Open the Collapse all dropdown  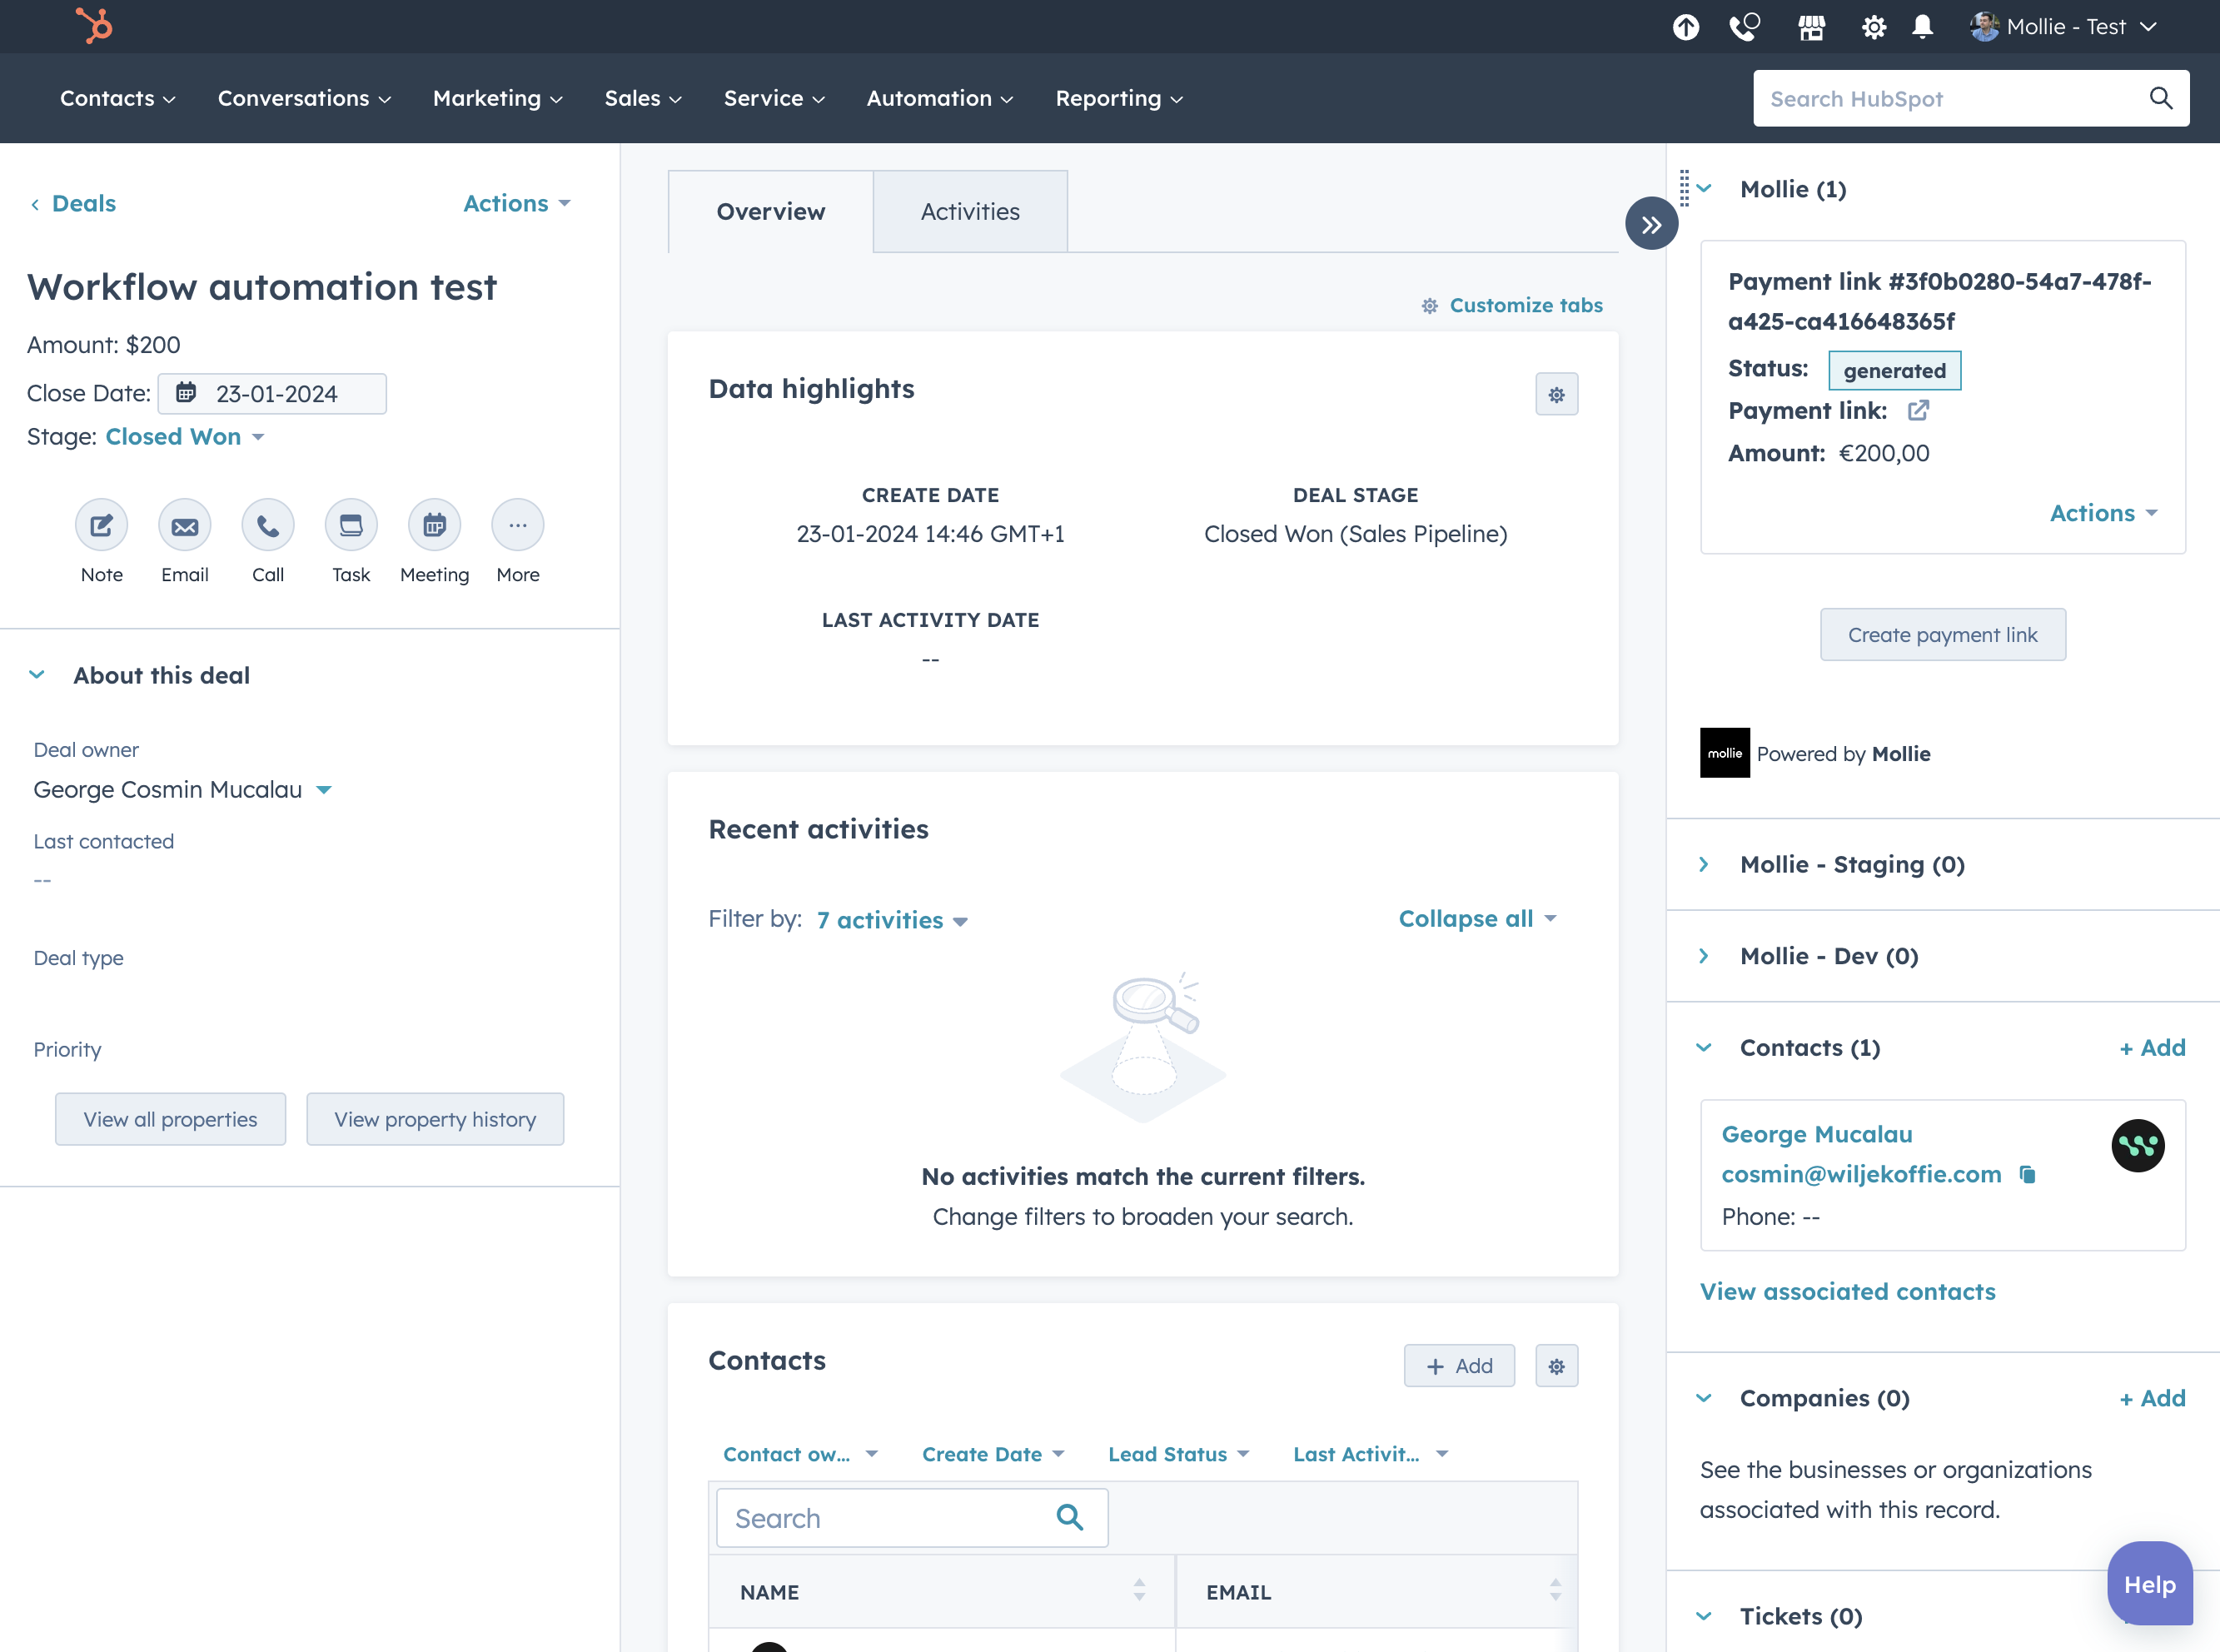click(x=1477, y=918)
